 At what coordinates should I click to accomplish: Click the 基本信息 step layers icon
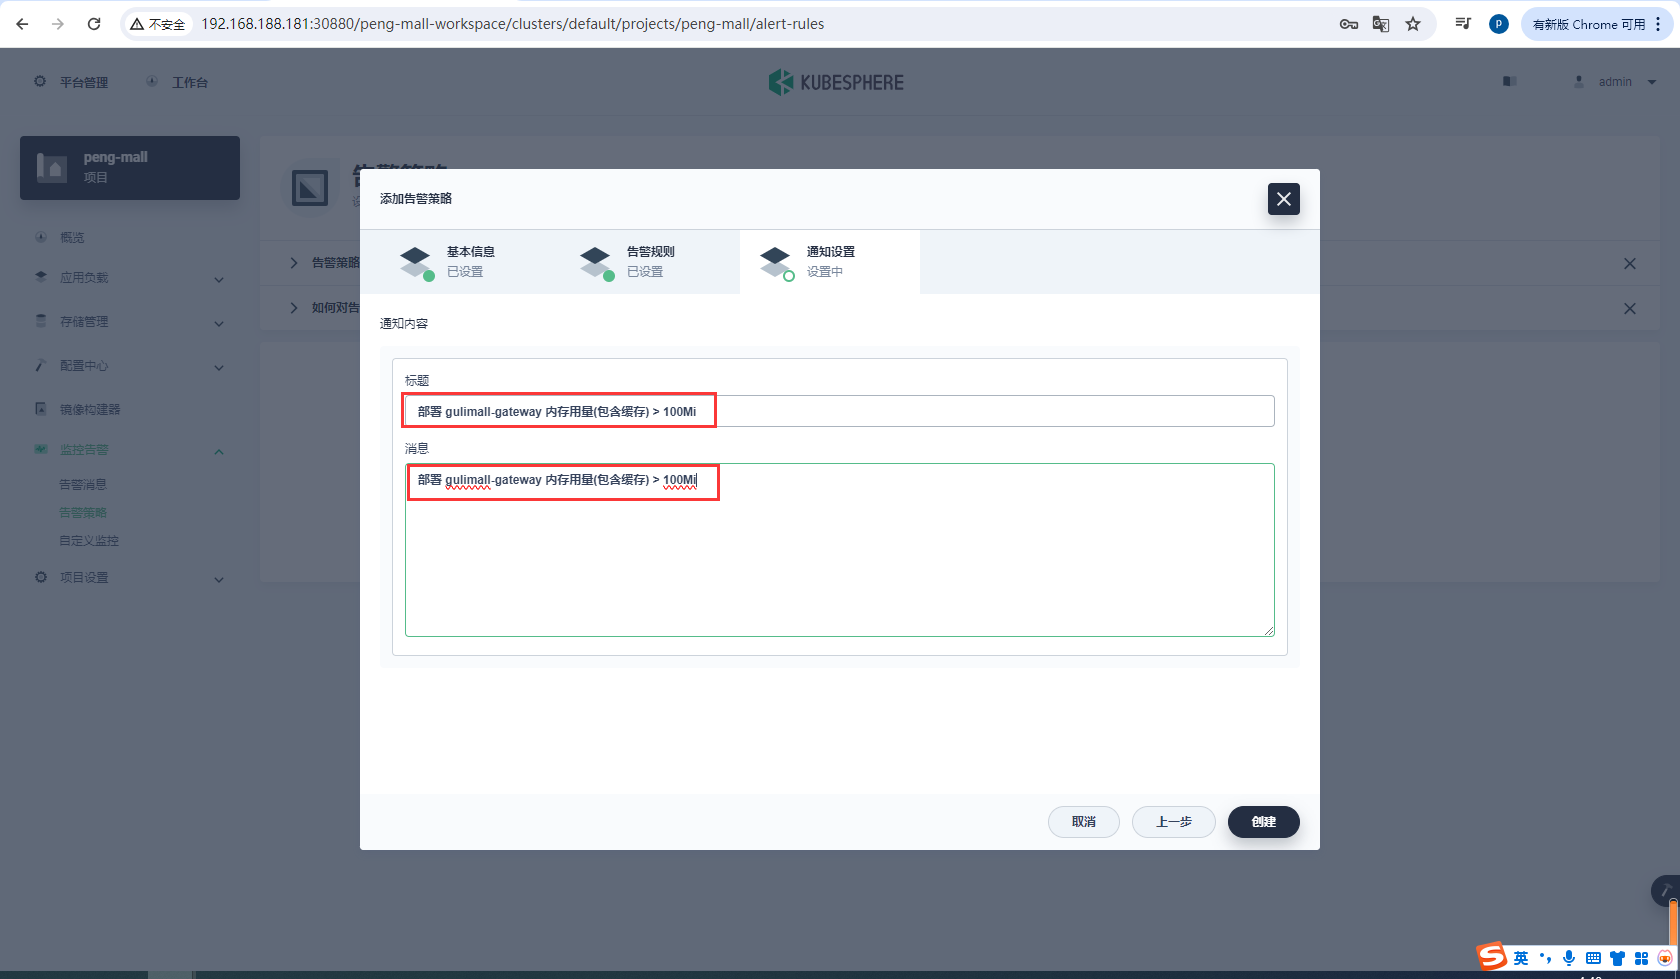point(416,263)
